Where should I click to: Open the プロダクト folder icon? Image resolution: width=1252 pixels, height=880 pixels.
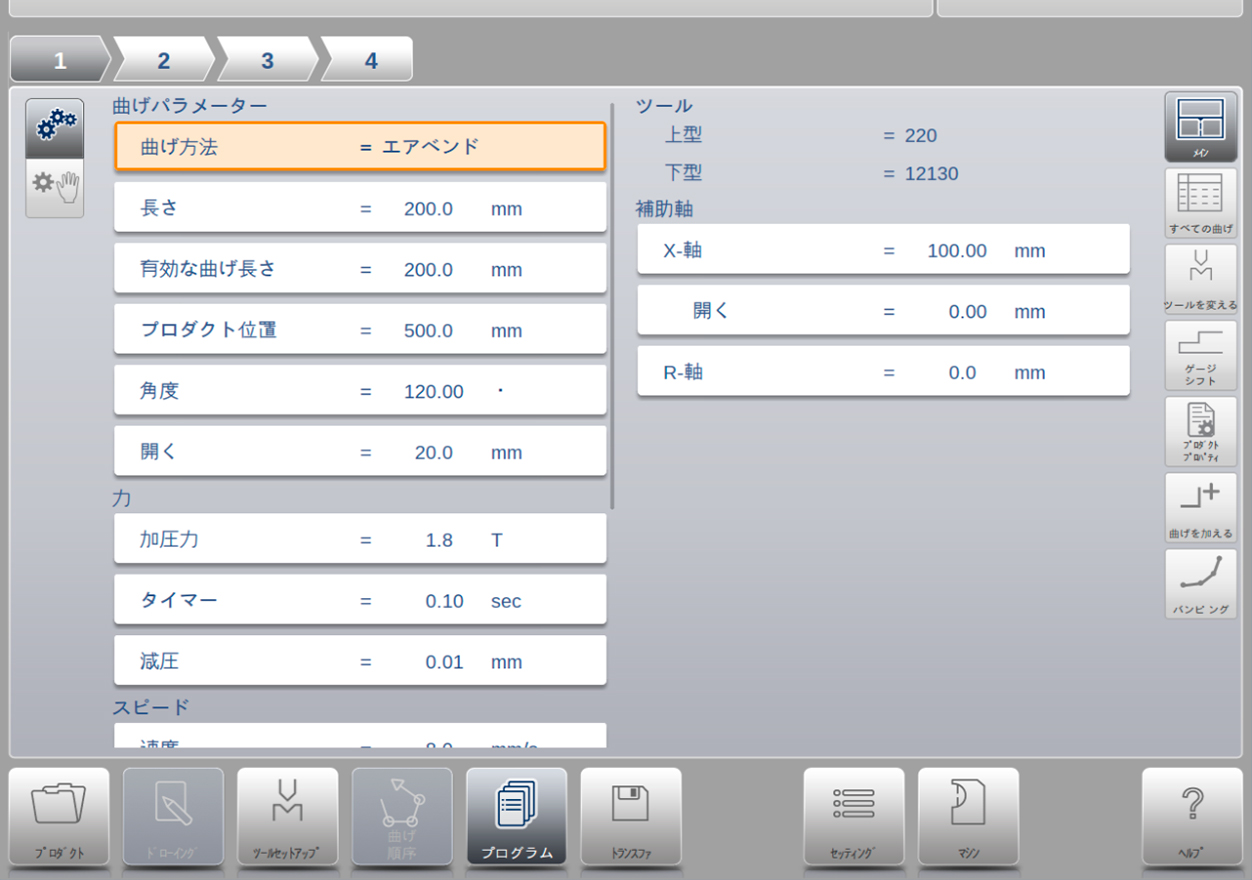[59, 816]
